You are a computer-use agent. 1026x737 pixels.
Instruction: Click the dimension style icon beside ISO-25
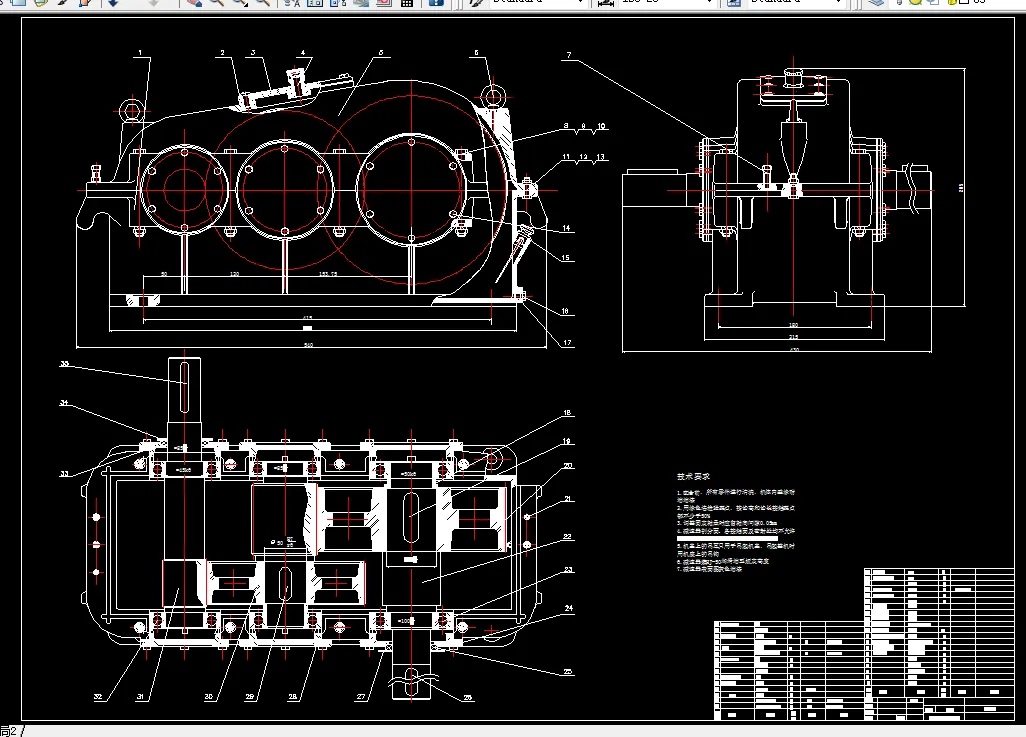coord(606,2)
